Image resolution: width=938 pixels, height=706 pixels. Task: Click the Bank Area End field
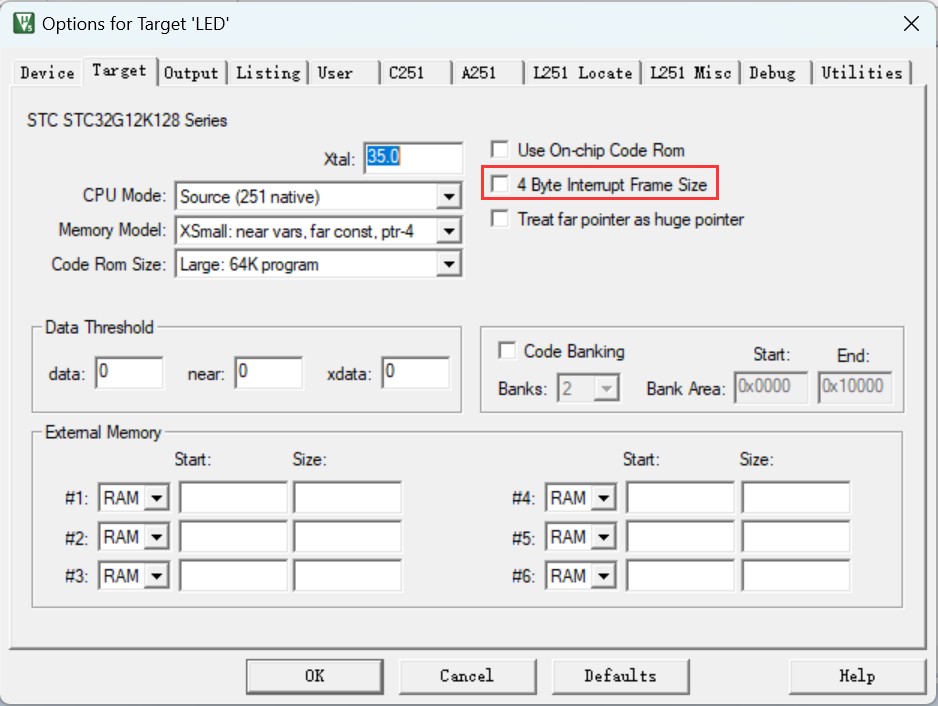(855, 388)
